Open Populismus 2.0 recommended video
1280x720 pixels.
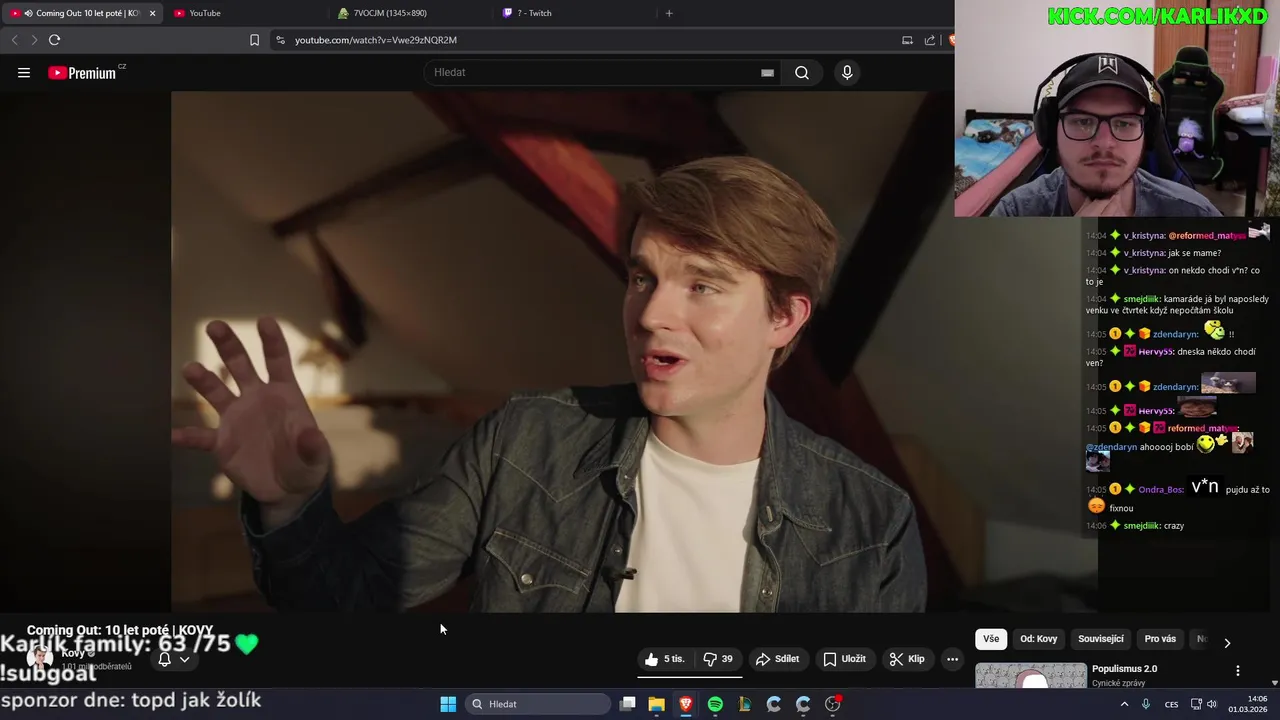click(x=1124, y=669)
